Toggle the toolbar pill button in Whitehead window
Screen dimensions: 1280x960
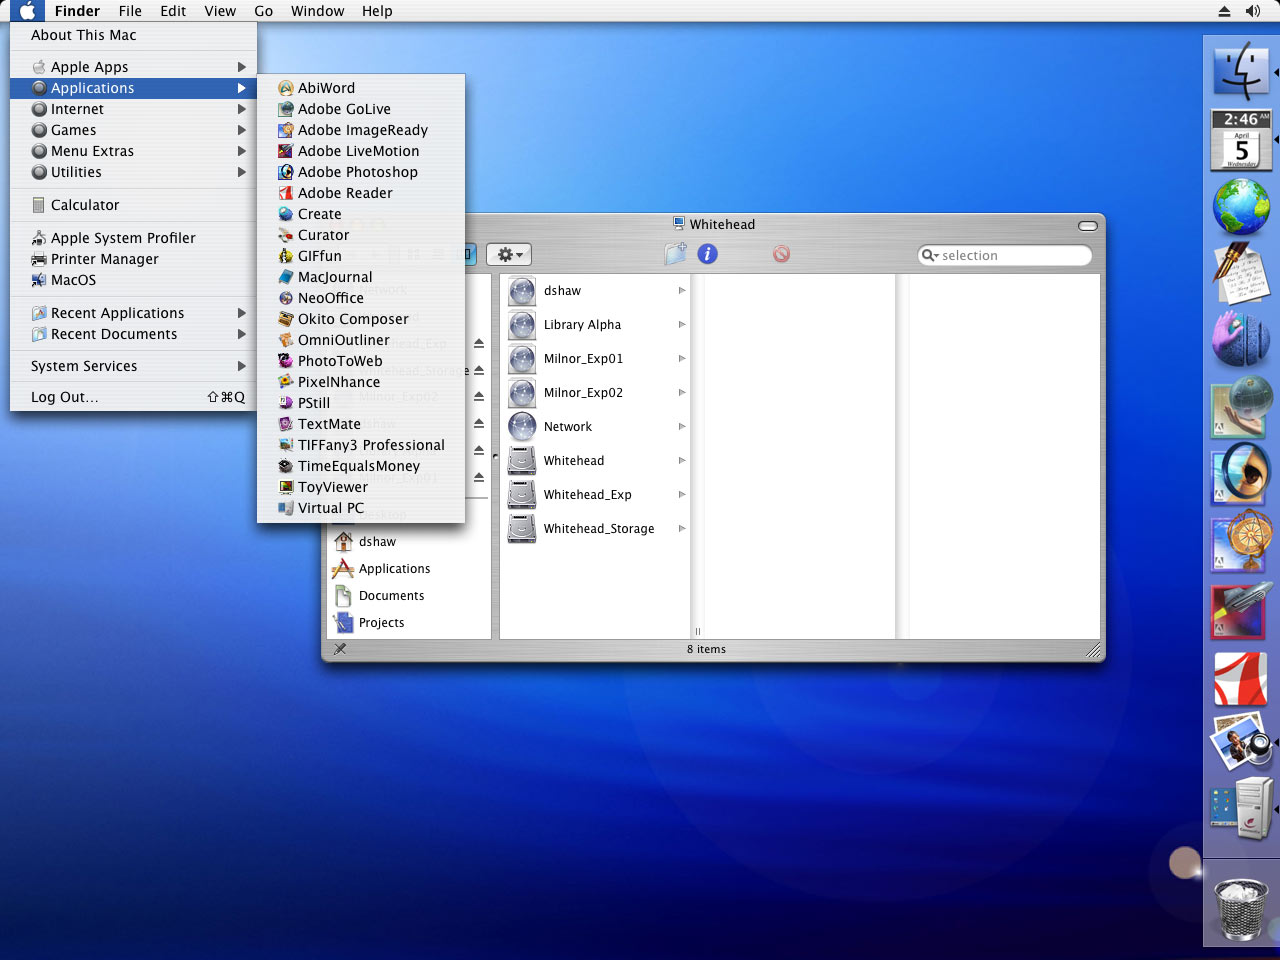click(x=1088, y=225)
